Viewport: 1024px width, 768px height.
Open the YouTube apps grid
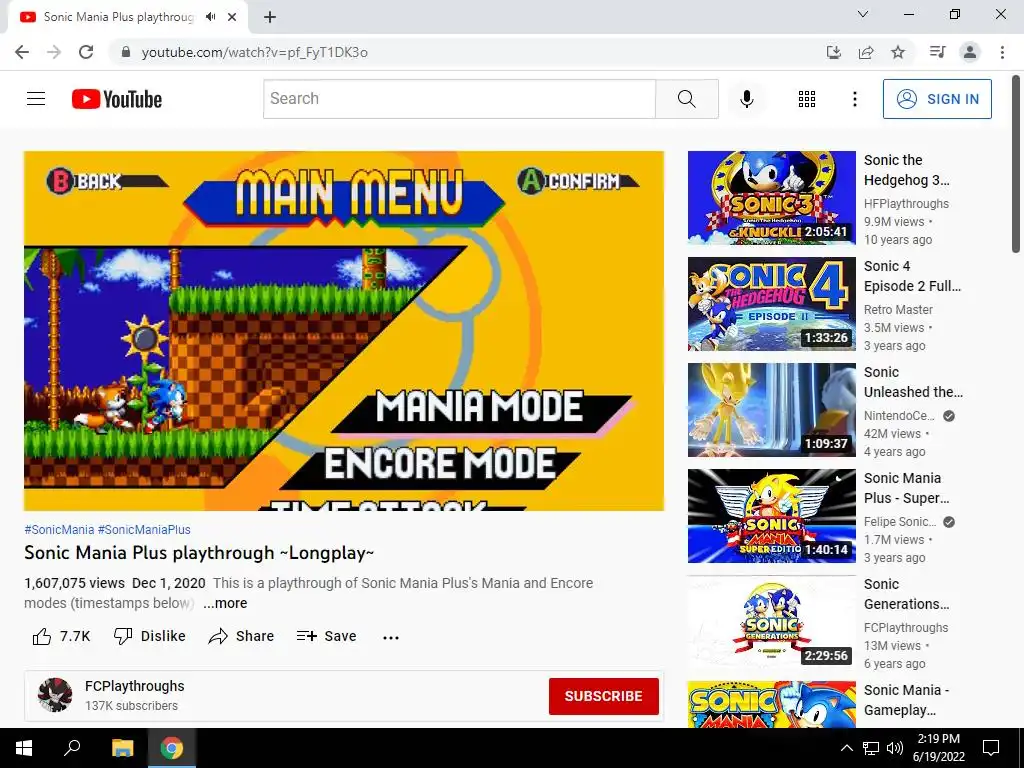pos(807,99)
